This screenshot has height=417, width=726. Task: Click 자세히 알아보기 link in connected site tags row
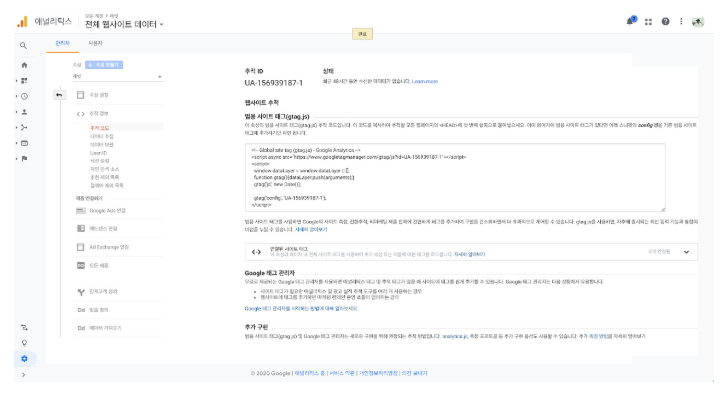(469, 255)
